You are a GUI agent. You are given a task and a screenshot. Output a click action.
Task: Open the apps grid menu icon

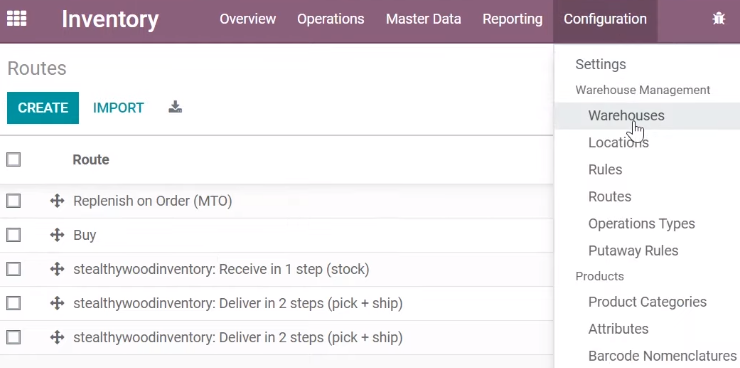pos(17,19)
